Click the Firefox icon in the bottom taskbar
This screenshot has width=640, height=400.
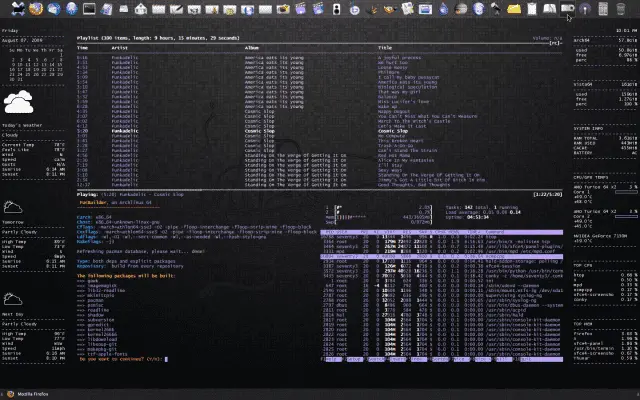point(11,394)
